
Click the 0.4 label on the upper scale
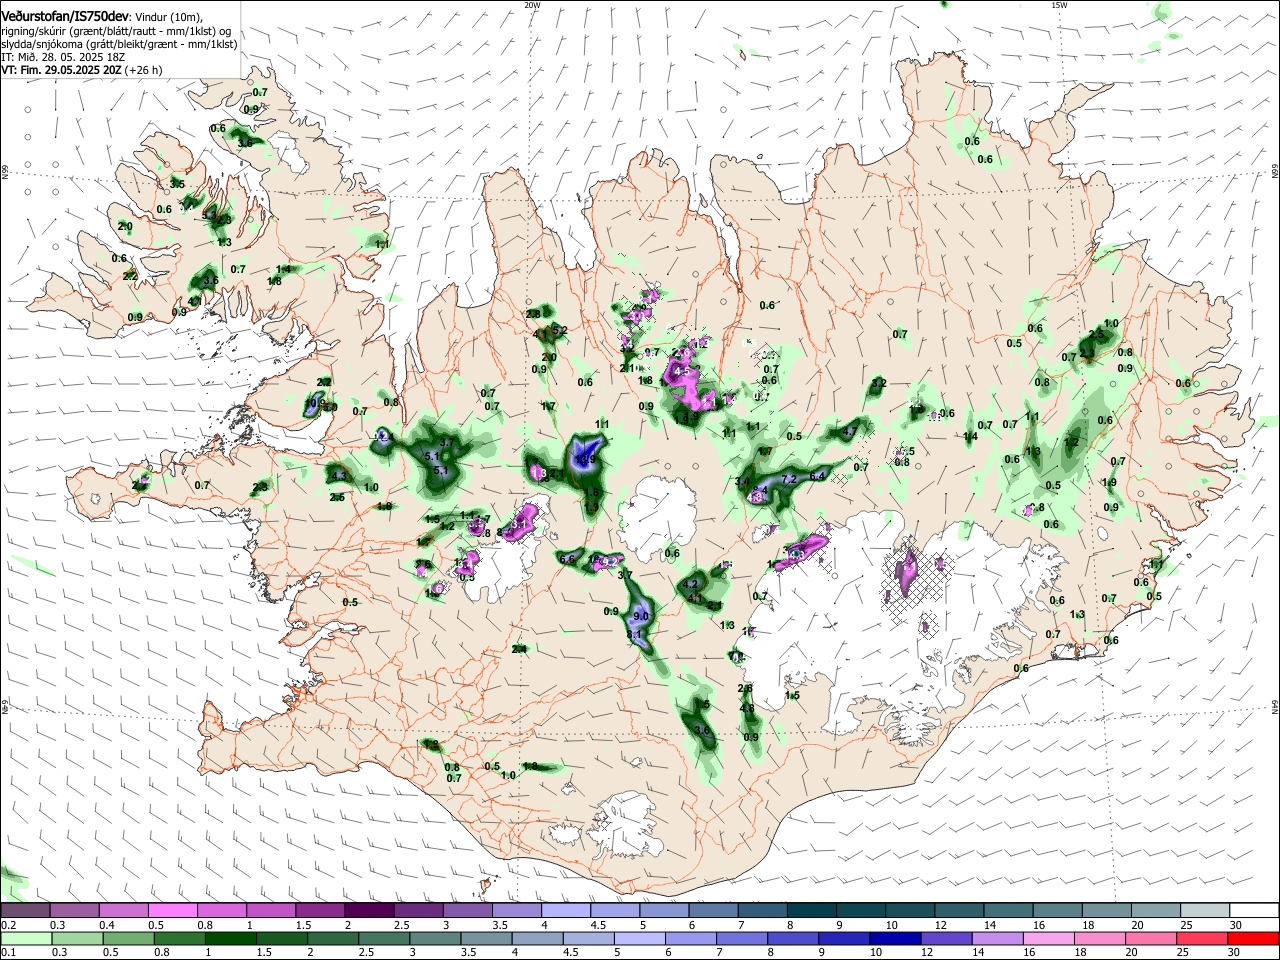[107, 925]
